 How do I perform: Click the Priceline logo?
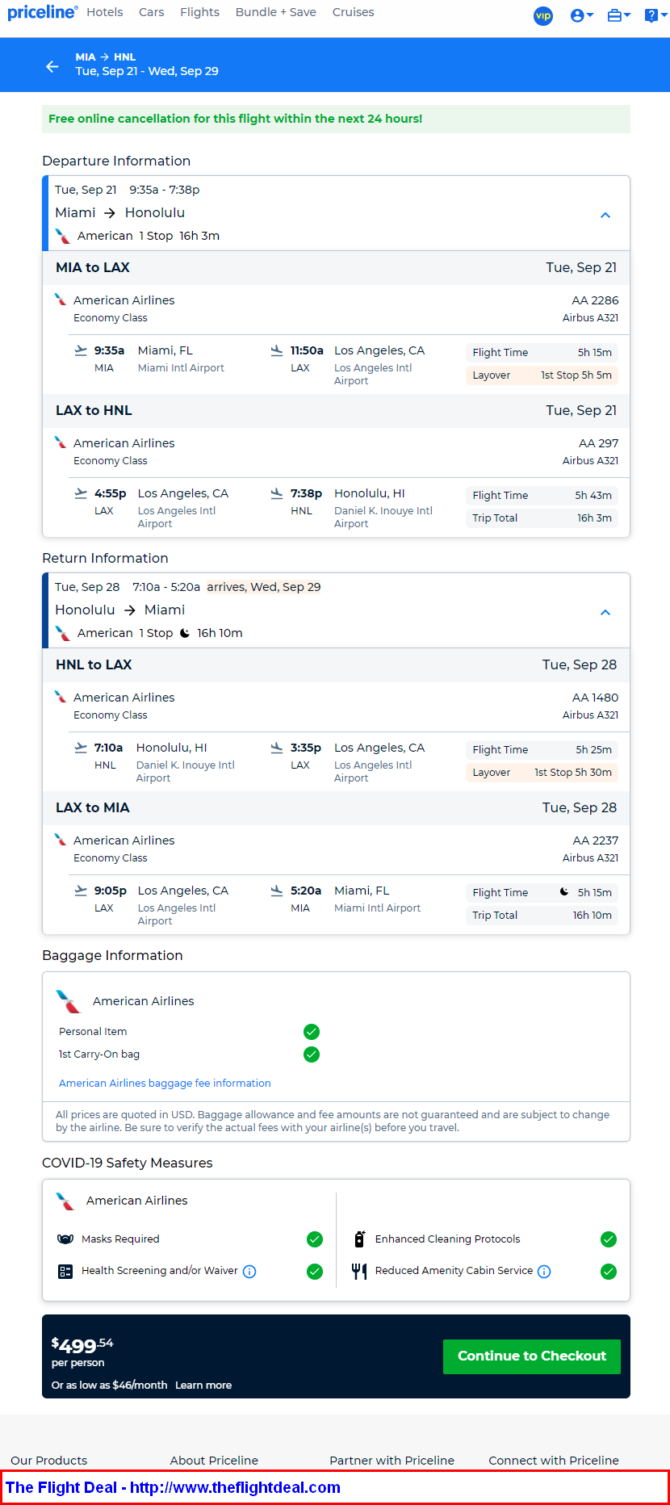click(43, 13)
